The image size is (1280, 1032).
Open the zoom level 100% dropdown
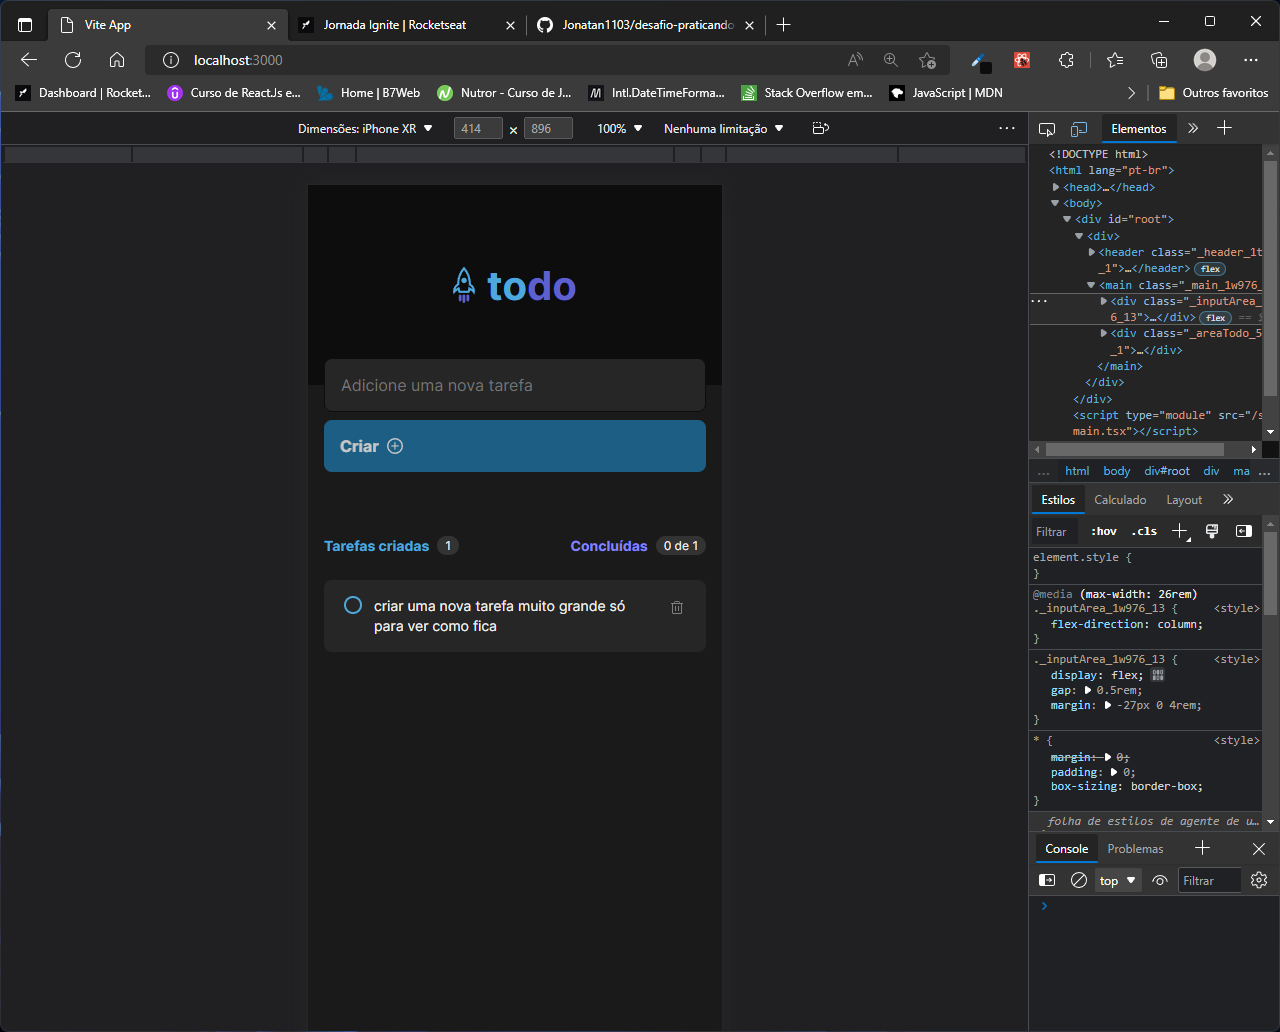[x=619, y=128]
